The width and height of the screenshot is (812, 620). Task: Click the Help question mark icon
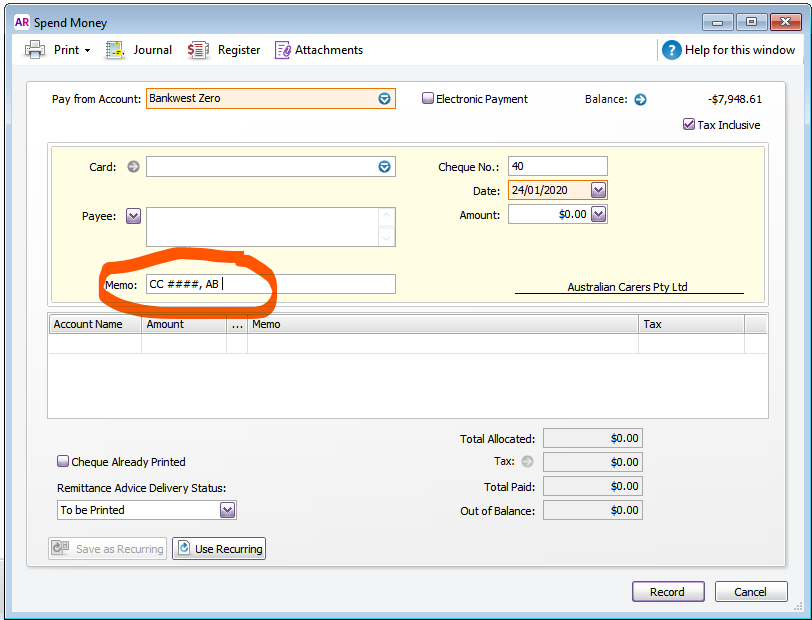[671, 50]
